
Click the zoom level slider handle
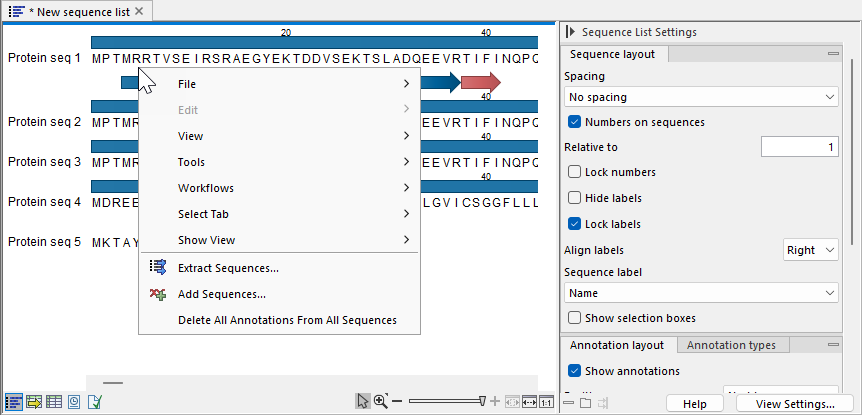pyautogui.click(x=484, y=401)
